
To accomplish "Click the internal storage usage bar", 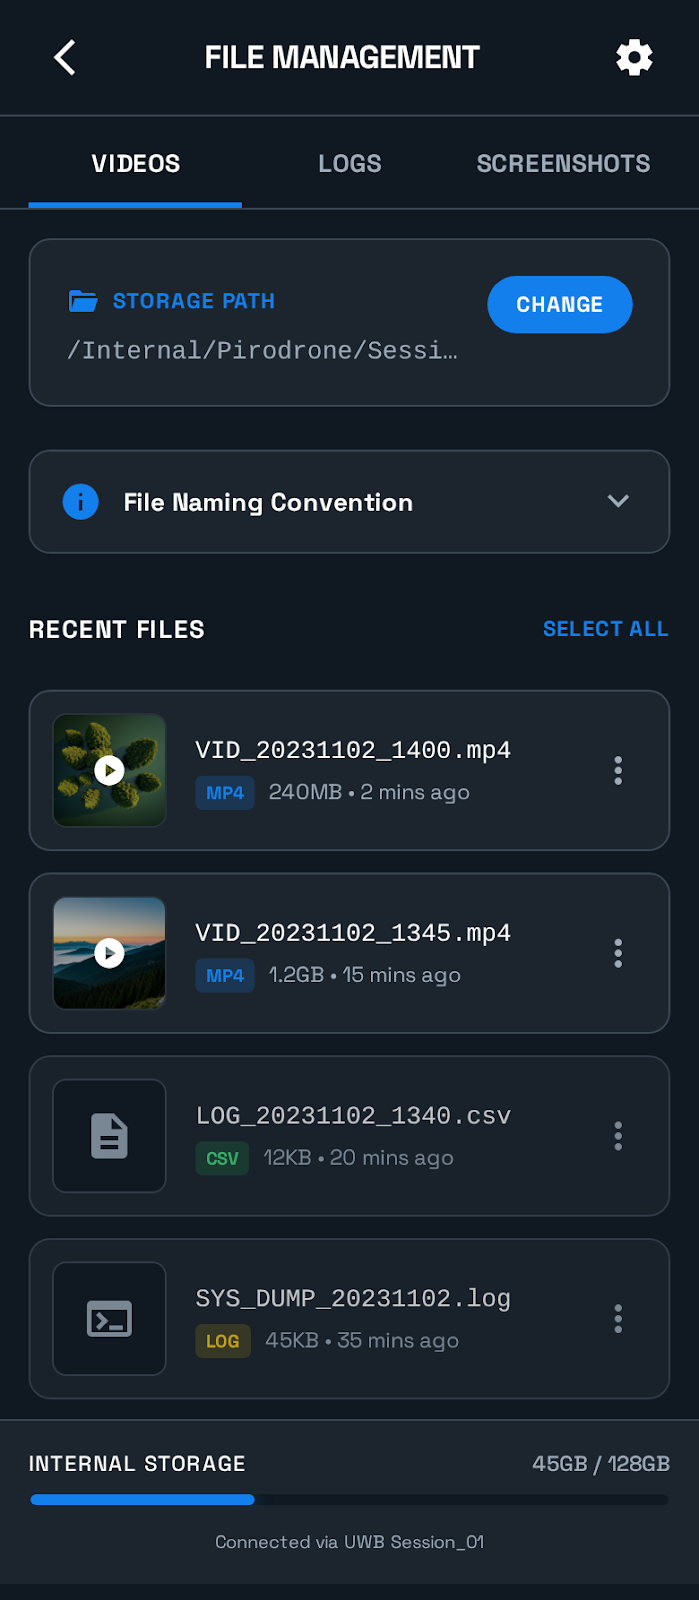I will pyautogui.click(x=349, y=1499).
